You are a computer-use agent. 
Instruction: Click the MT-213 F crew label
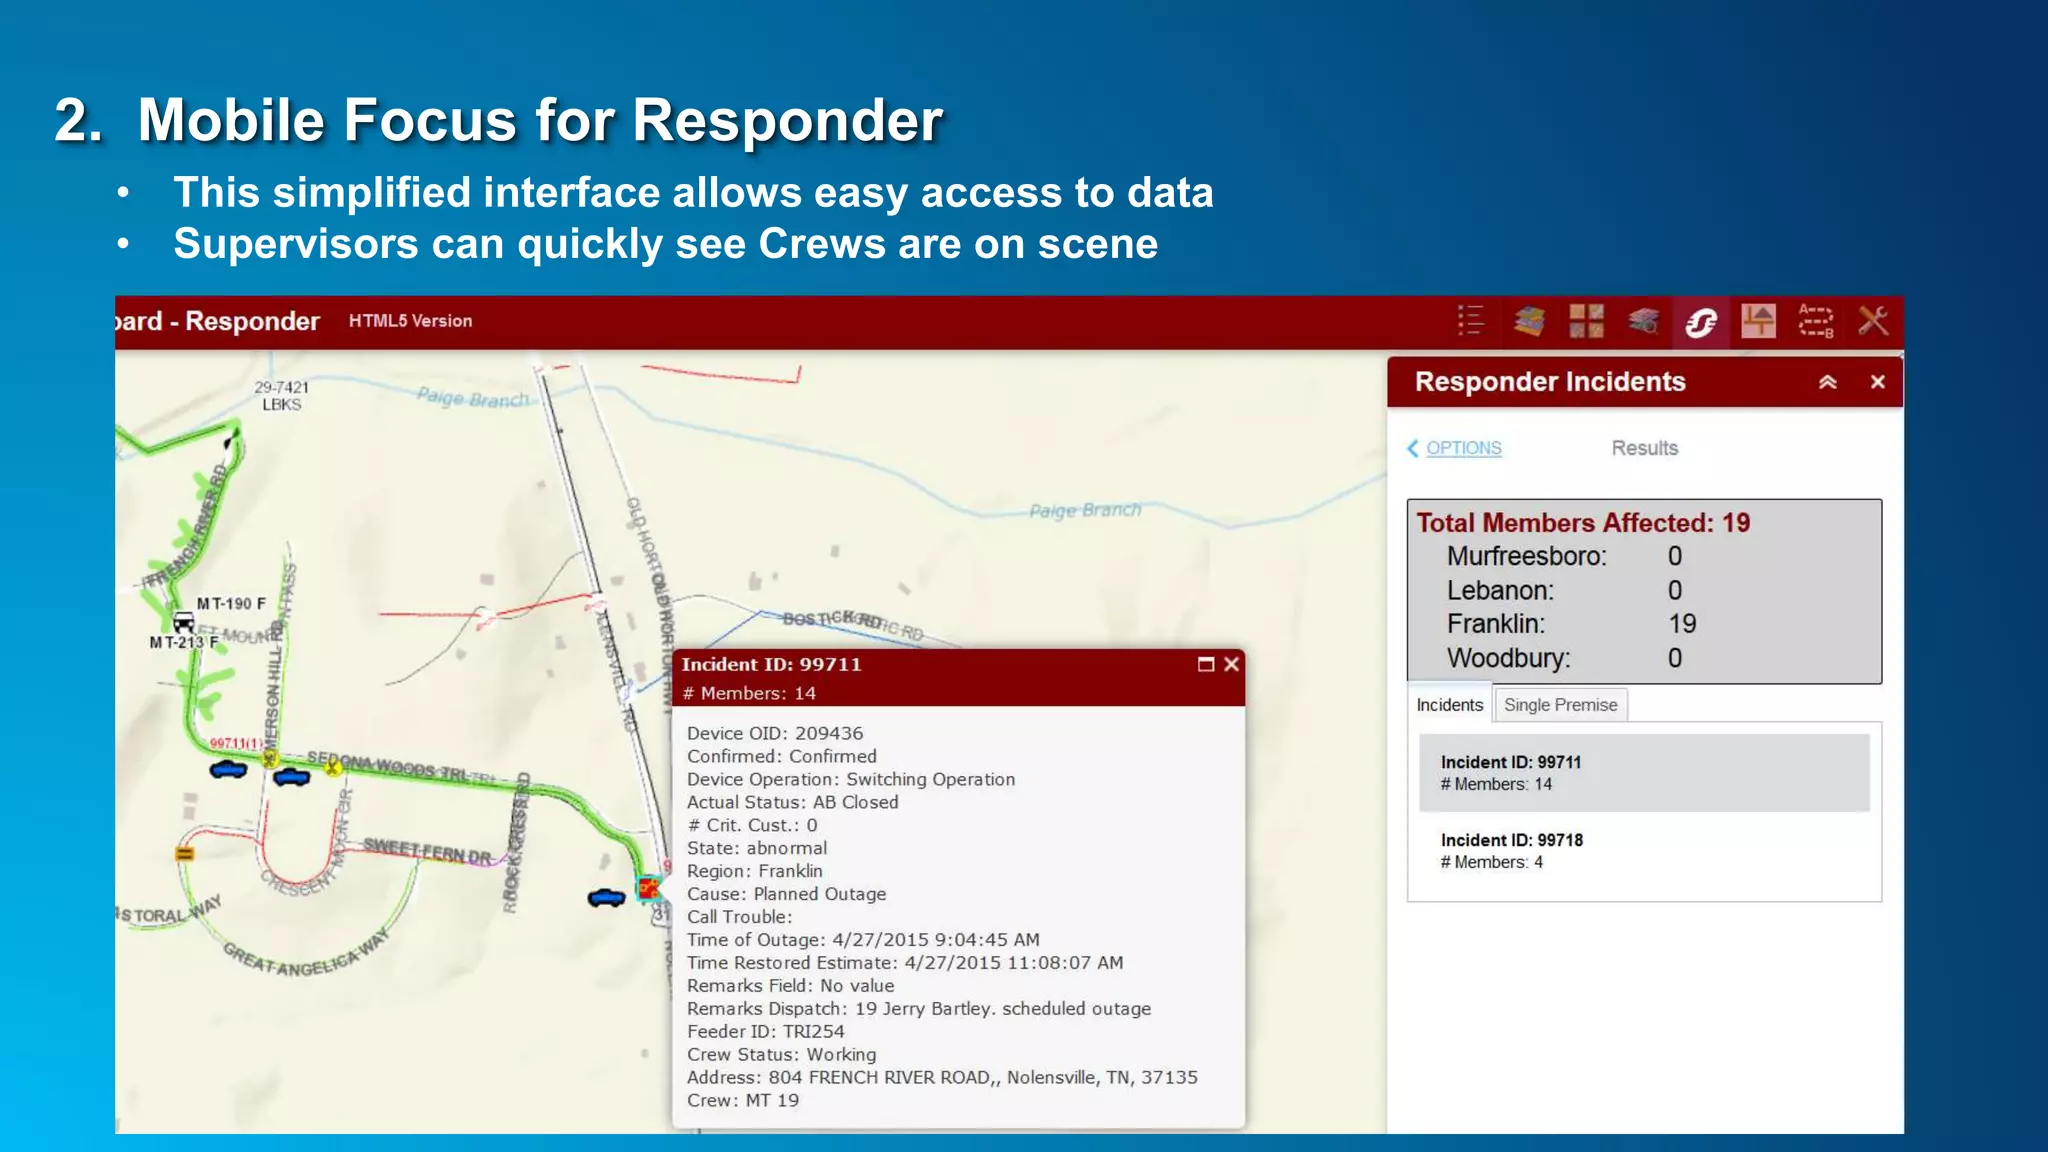184,642
